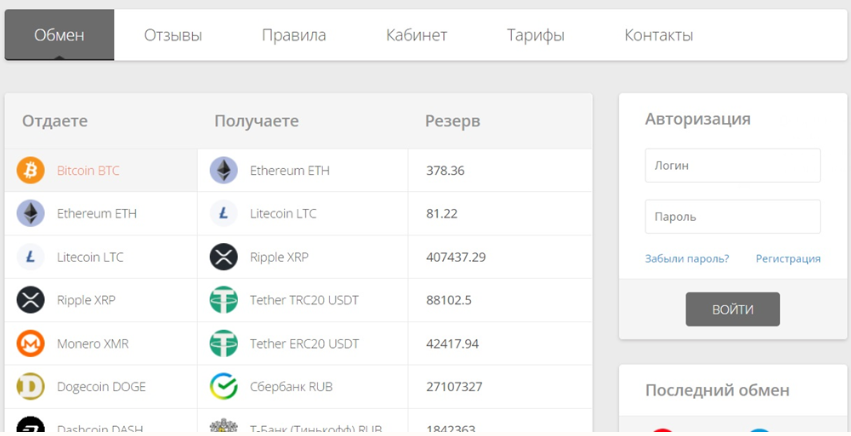
Task: Click the Tether ERC20 USDT icon
Action: click(223, 344)
